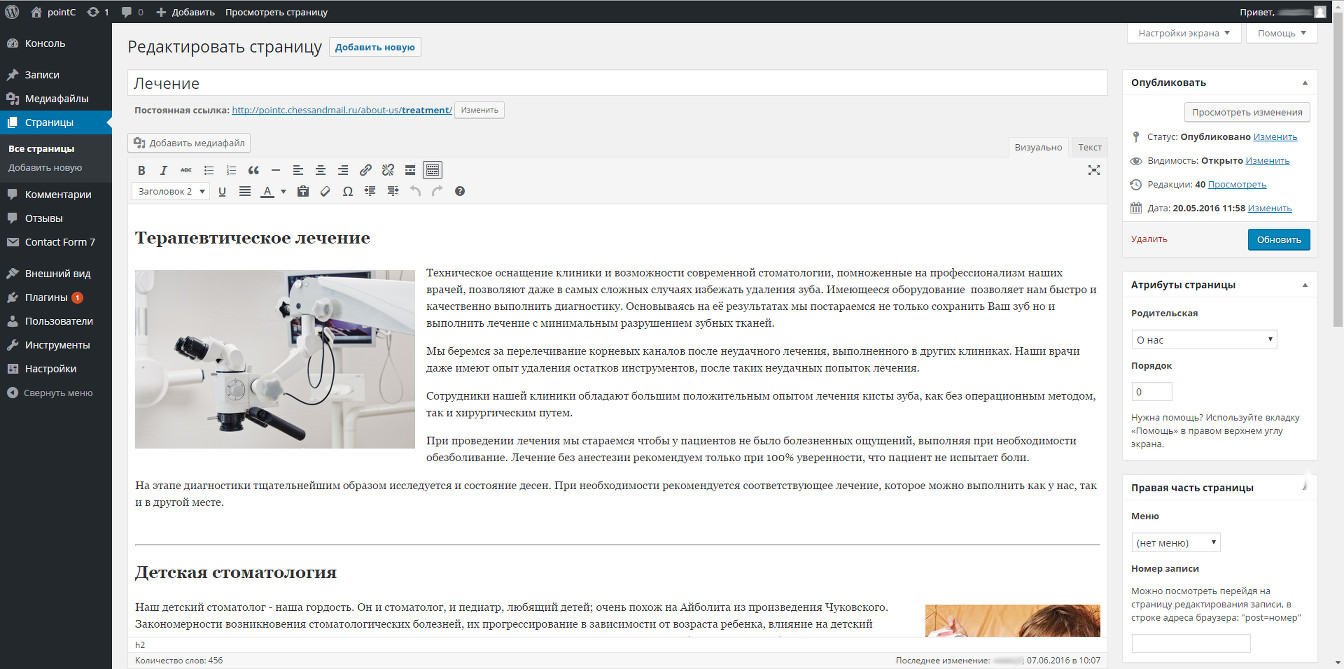Viewport: 1344px width, 669px height.
Task: Insert the Read More tag
Action: point(410,170)
